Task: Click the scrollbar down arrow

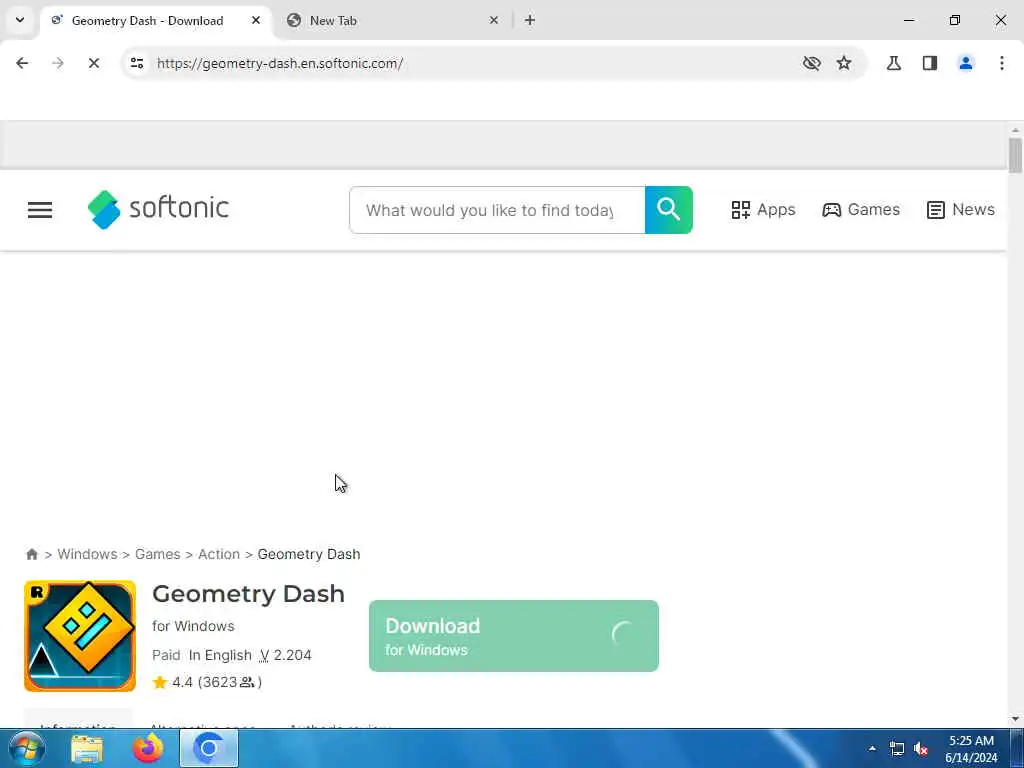Action: click(1015, 719)
